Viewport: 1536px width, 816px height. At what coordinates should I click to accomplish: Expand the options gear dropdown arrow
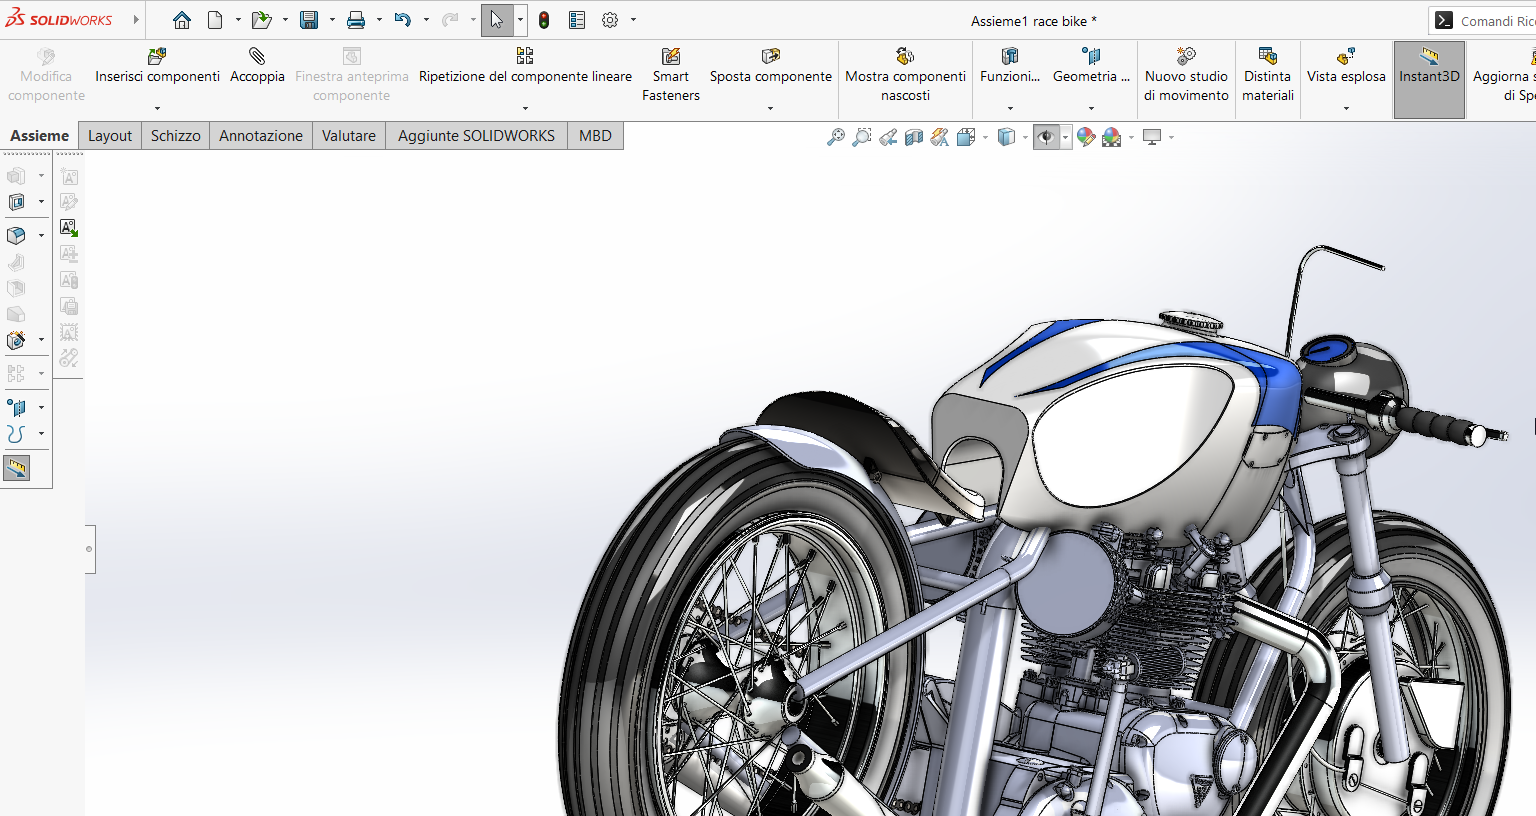pos(633,20)
